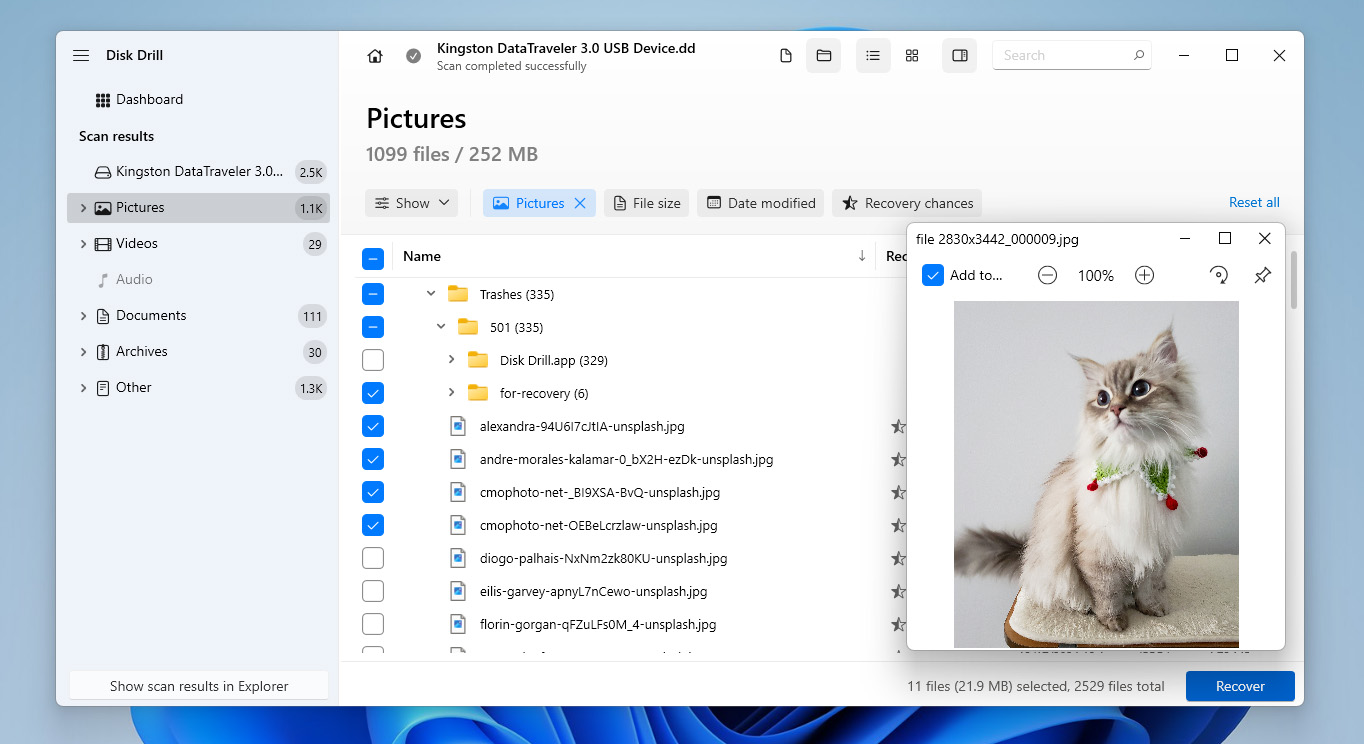Screen dimensions: 1364x744
Task: Expand Pictures category in sidebar
Action: (83, 208)
